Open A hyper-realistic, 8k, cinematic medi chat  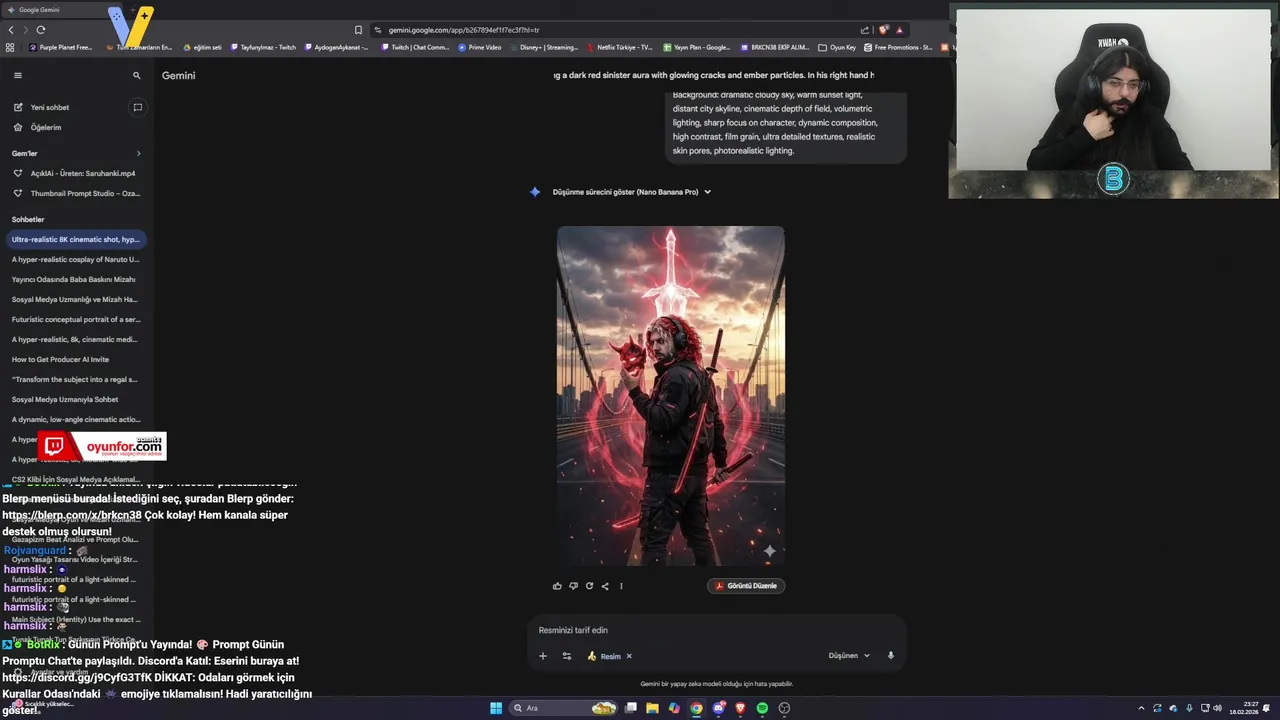pos(75,339)
